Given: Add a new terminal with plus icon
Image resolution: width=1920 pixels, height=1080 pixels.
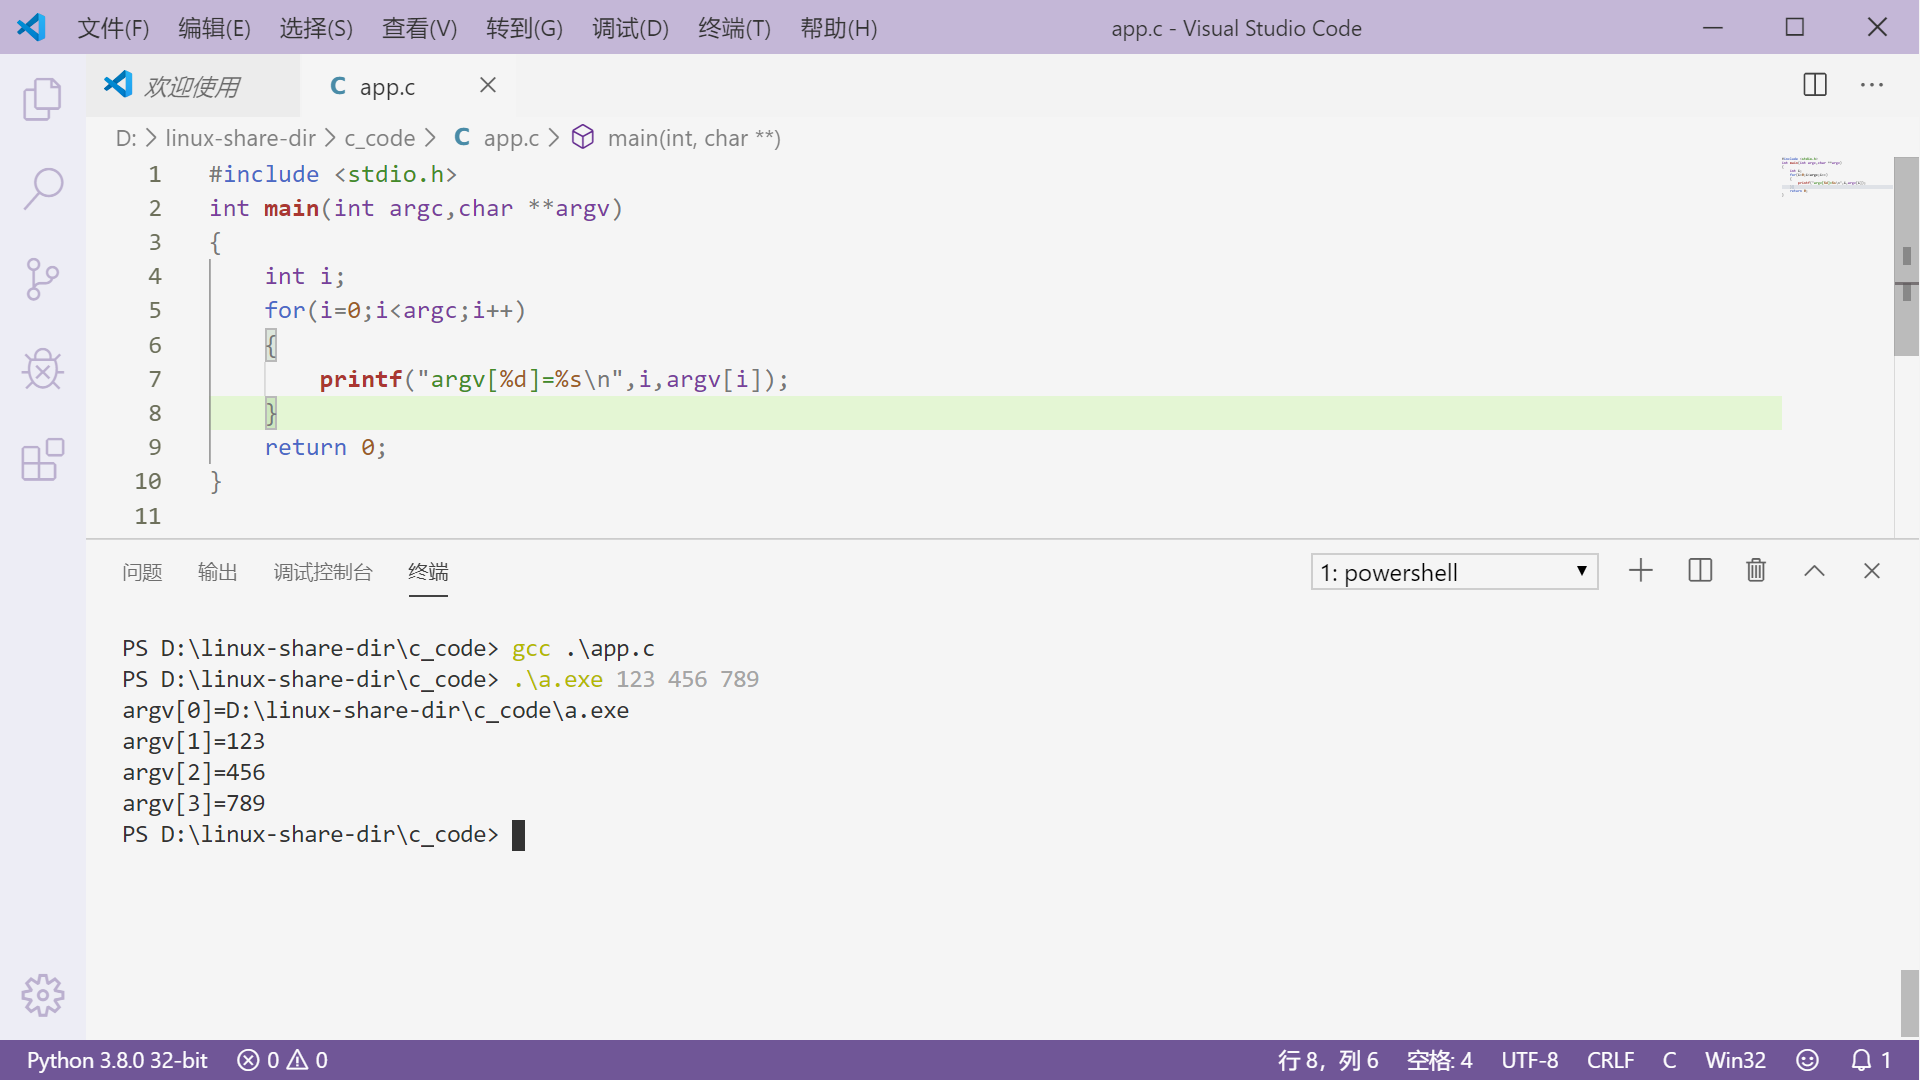Looking at the screenshot, I should 1641,571.
